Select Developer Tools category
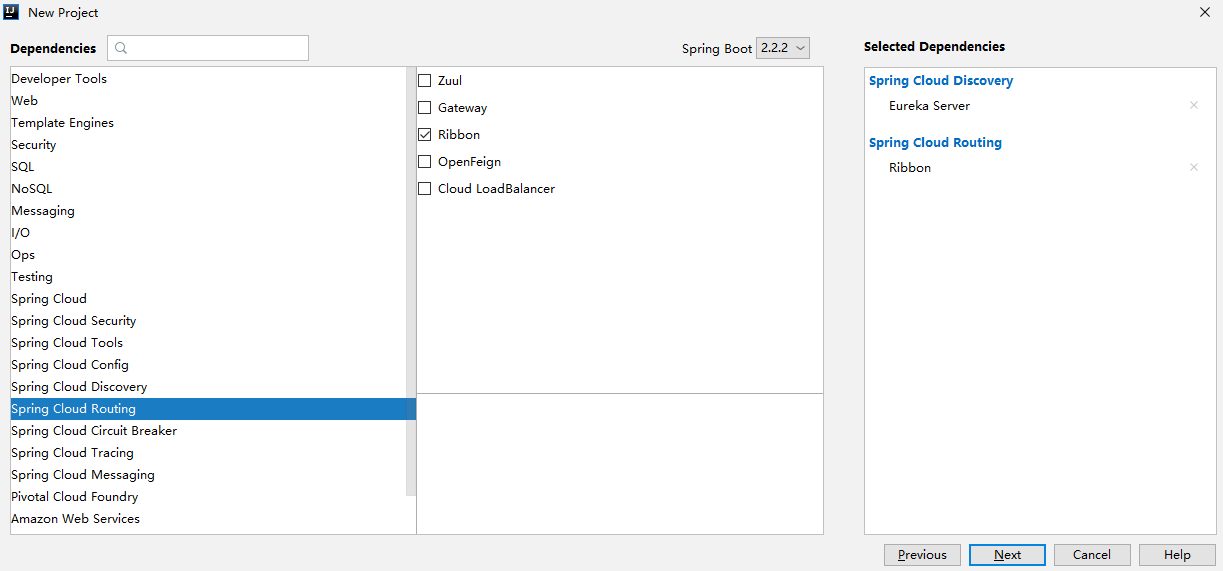The image size is (1223, 571). click(208, 79)
